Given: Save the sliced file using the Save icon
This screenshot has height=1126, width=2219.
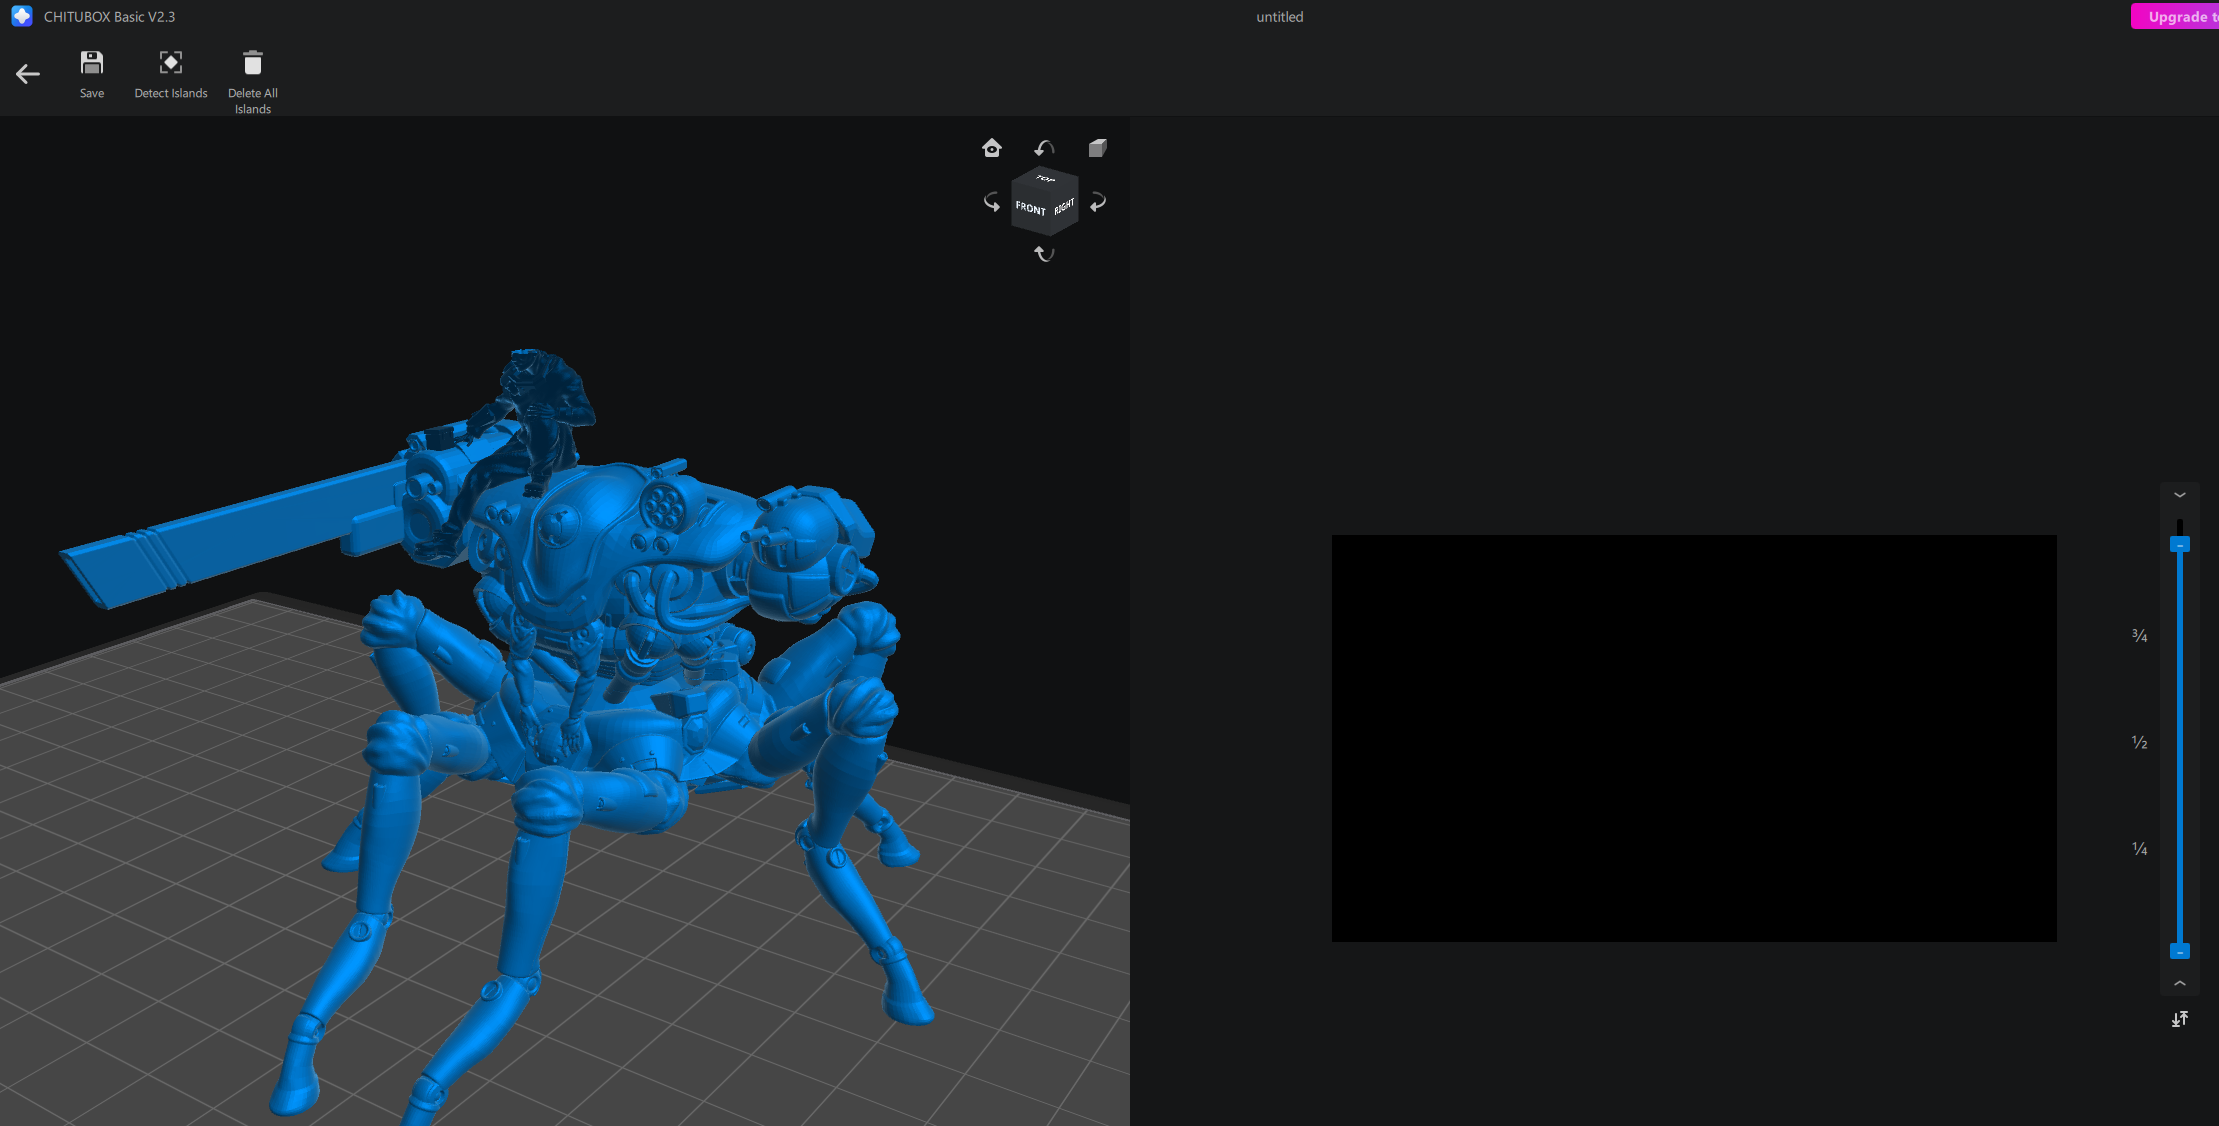Looking at the screenshot, I should [x=91, y=61].
